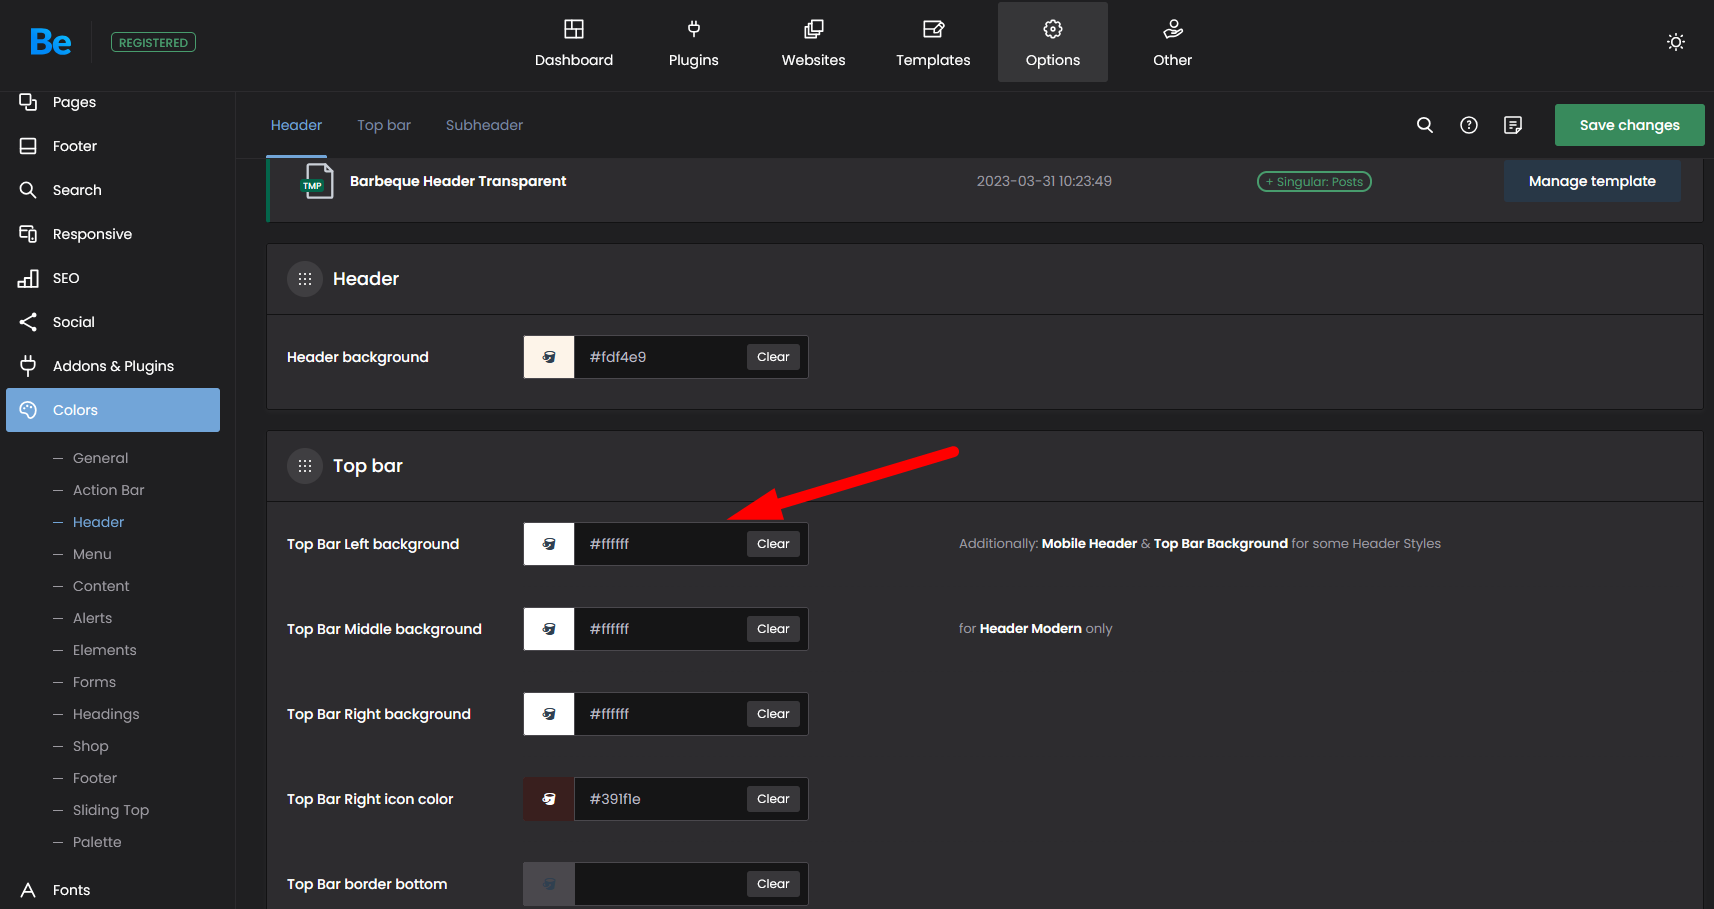Click the Save changes button
This screenshot has height=909, width=1714.
1629,125
